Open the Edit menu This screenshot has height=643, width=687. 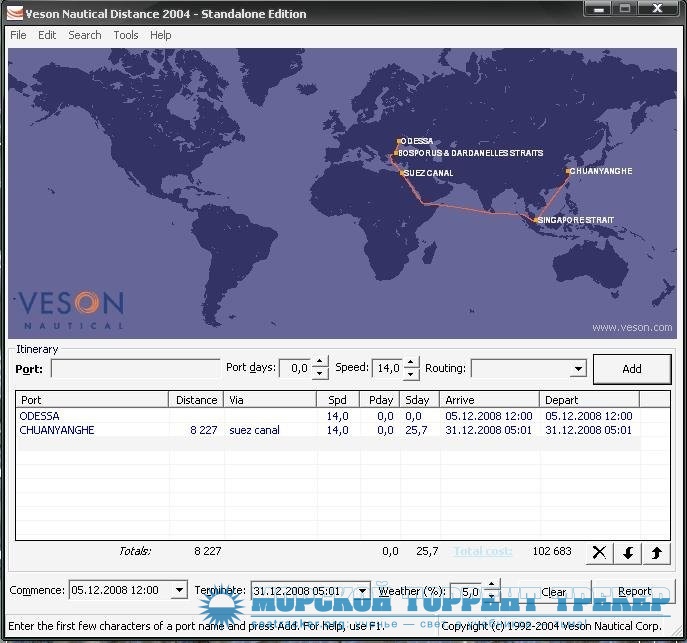coord(47,35)
